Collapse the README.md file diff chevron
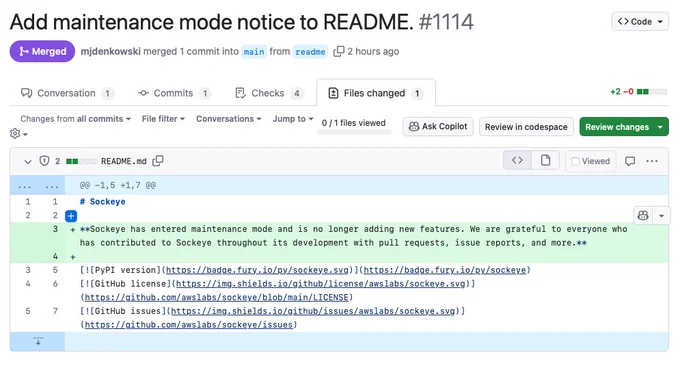680x368 pixels. [x=28, y=161]
